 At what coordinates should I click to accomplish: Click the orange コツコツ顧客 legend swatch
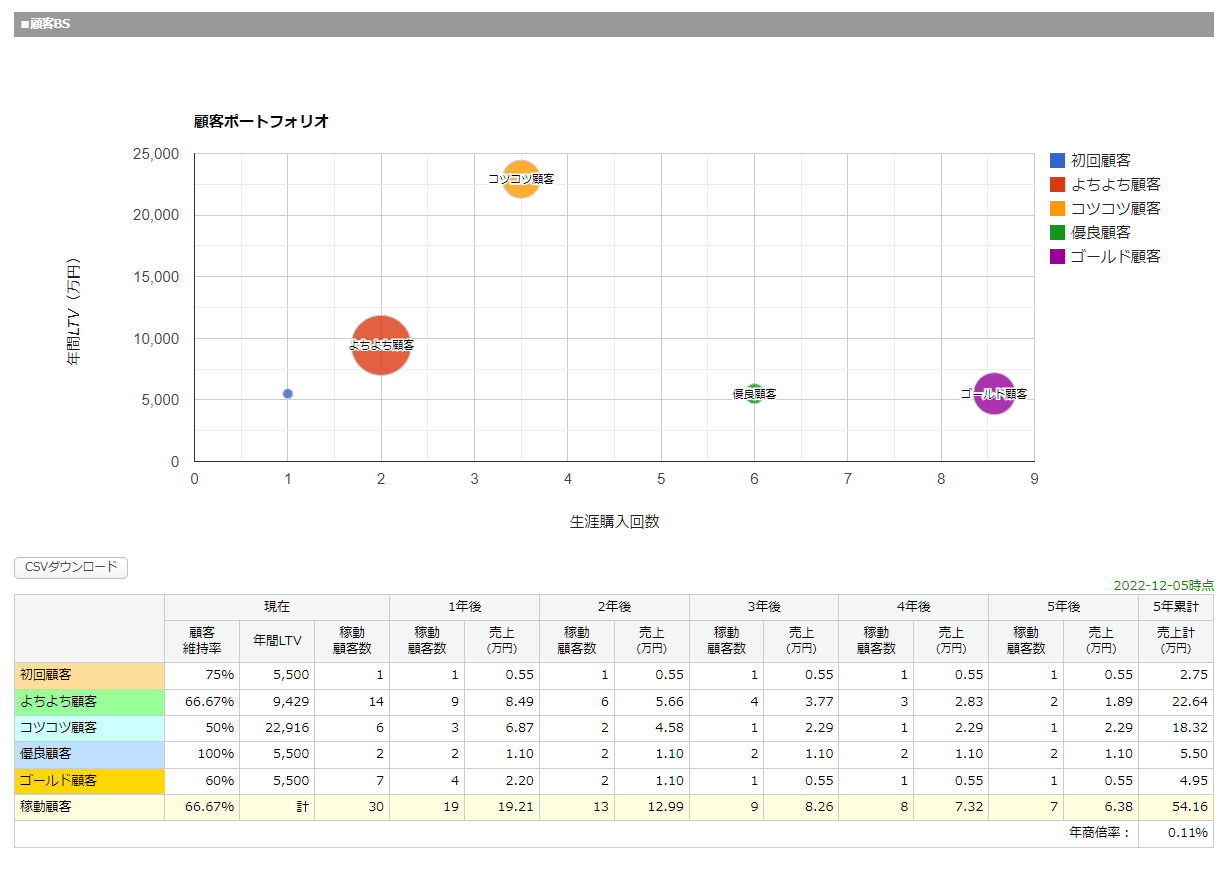coord(1057,209)
